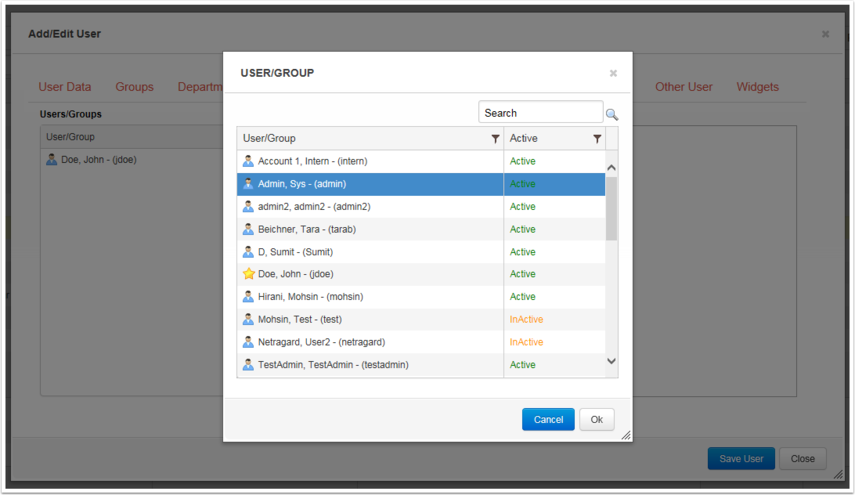Click the scroll down arrow of list
This screenshot has height=495, width=855.
click(611, 361)
